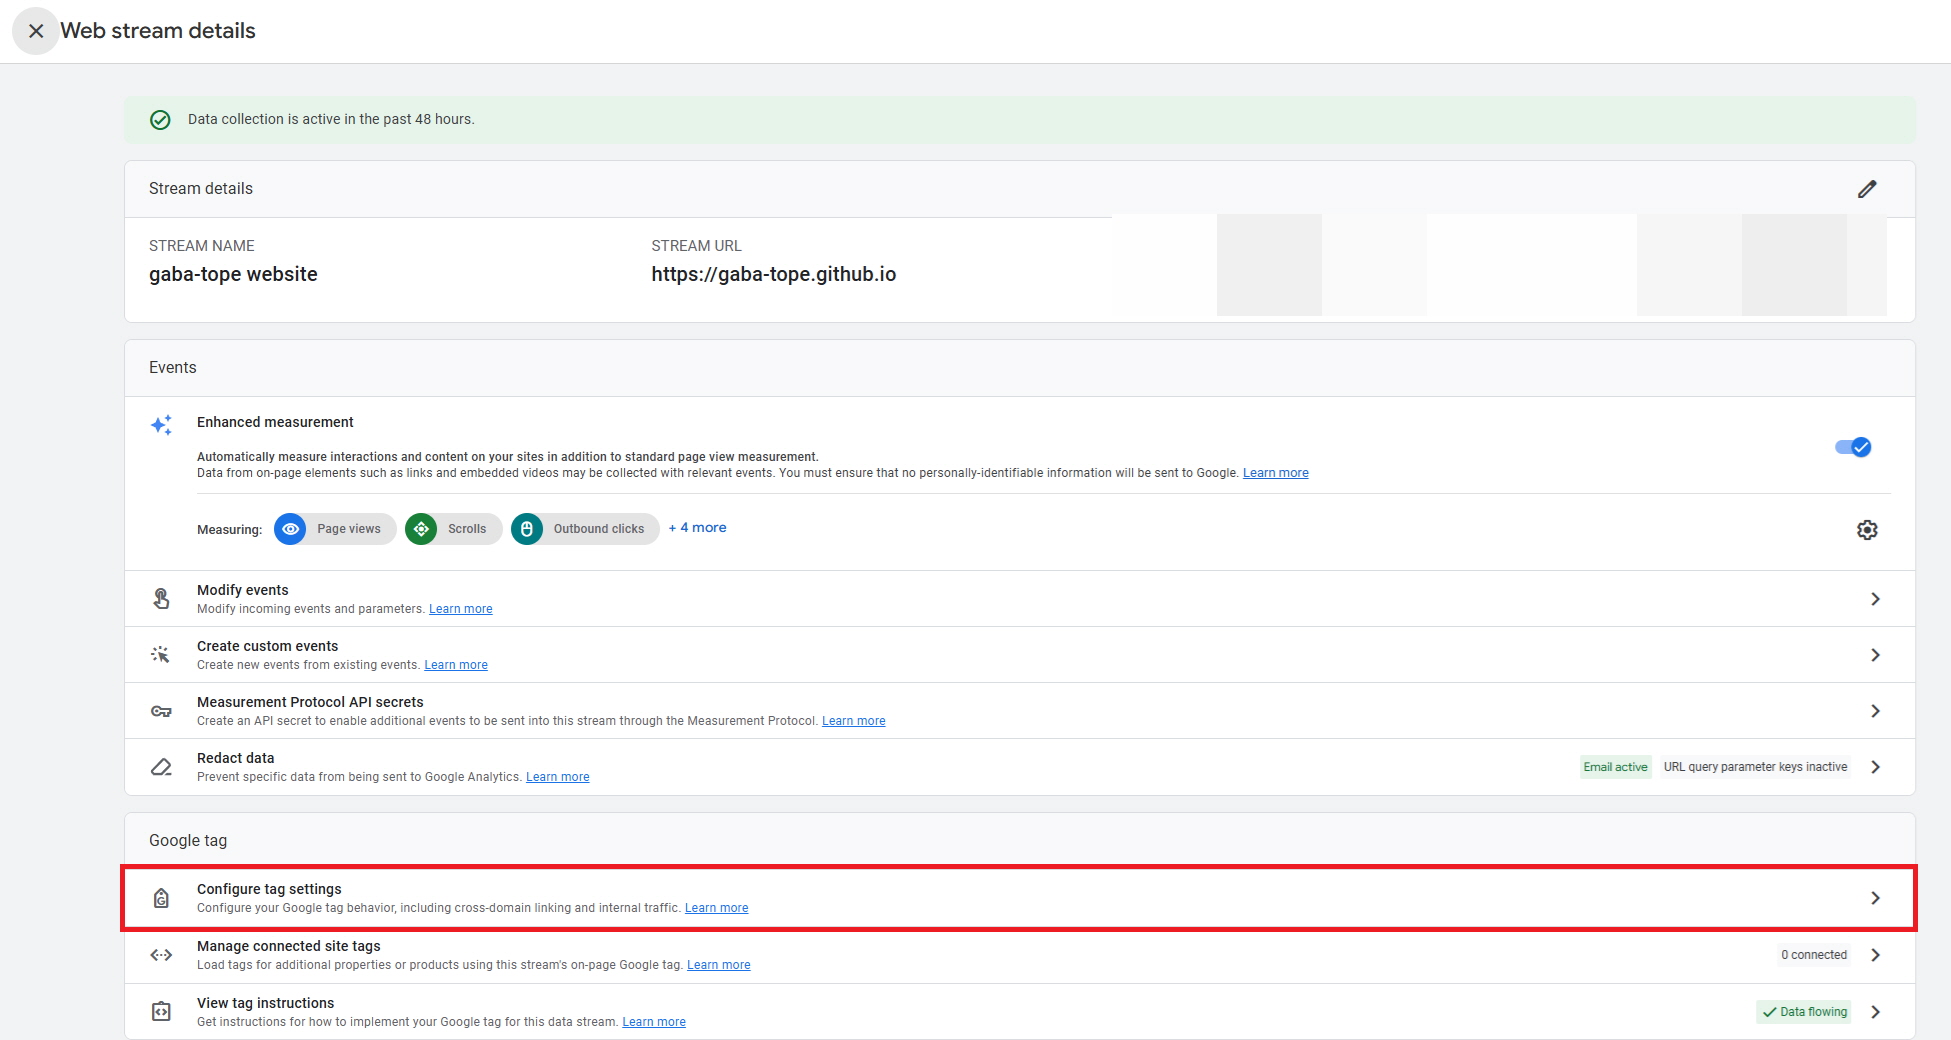Open Learn more link for Redact data
The image size is (1951, 1040).
pos(558,777)
